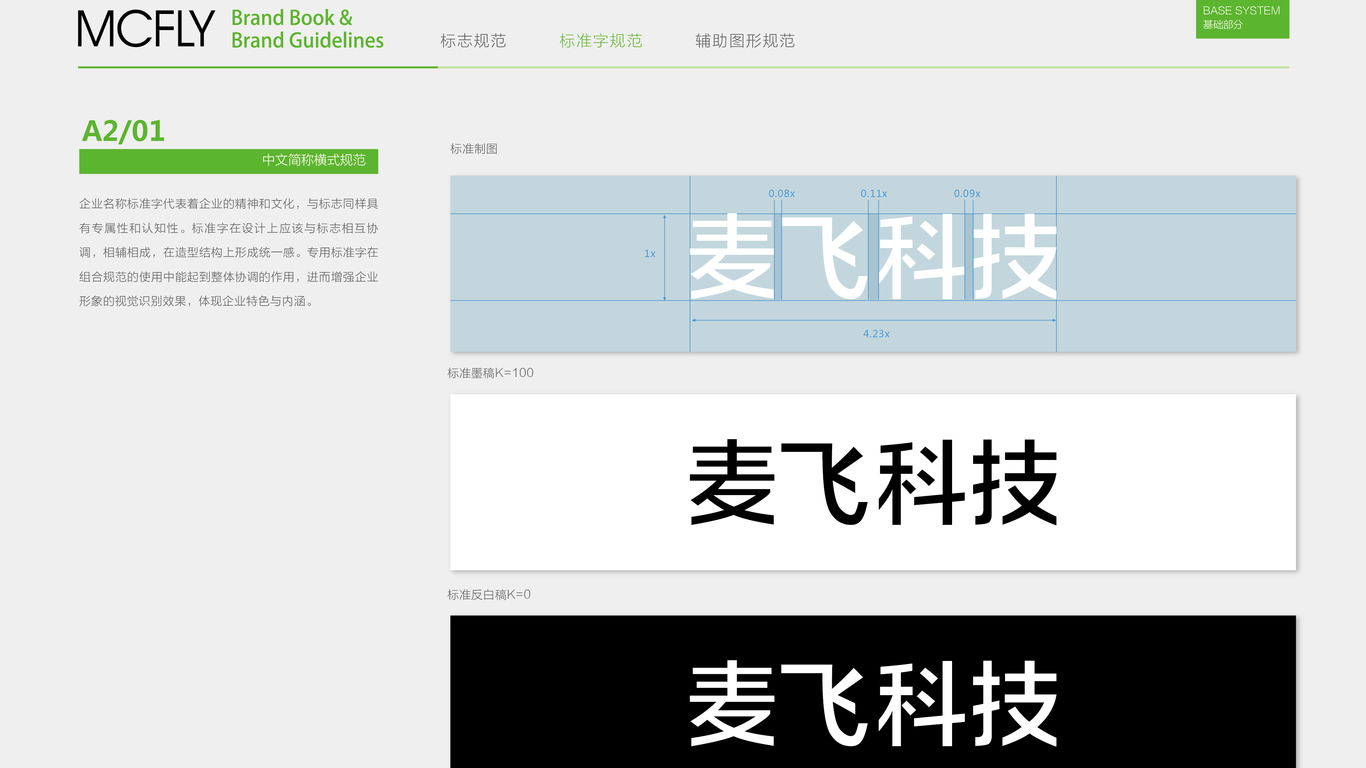Select the black-on-white 麦飞科技 wordmark
The width and height of the screenshot is (1366, 768).
coord(873,482)
